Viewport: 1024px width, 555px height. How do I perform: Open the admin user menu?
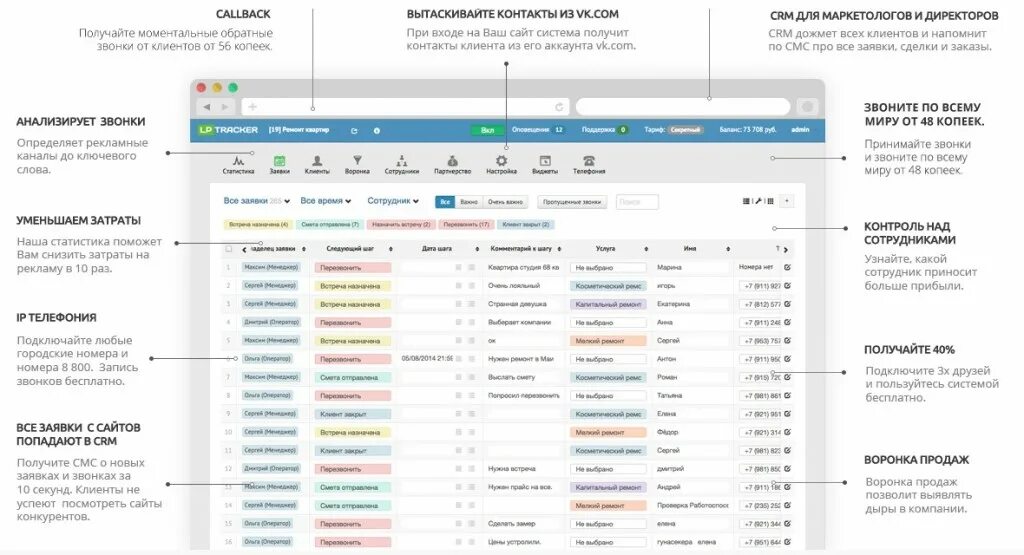click(800, 130)
